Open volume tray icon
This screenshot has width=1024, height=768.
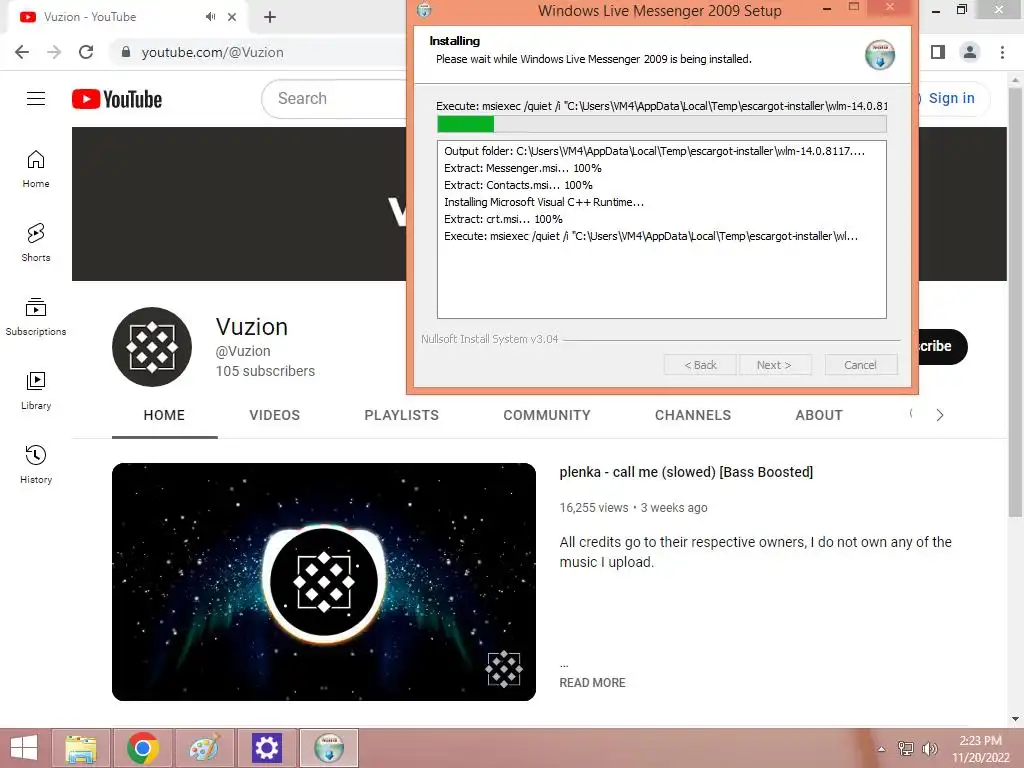pos(929,749)
